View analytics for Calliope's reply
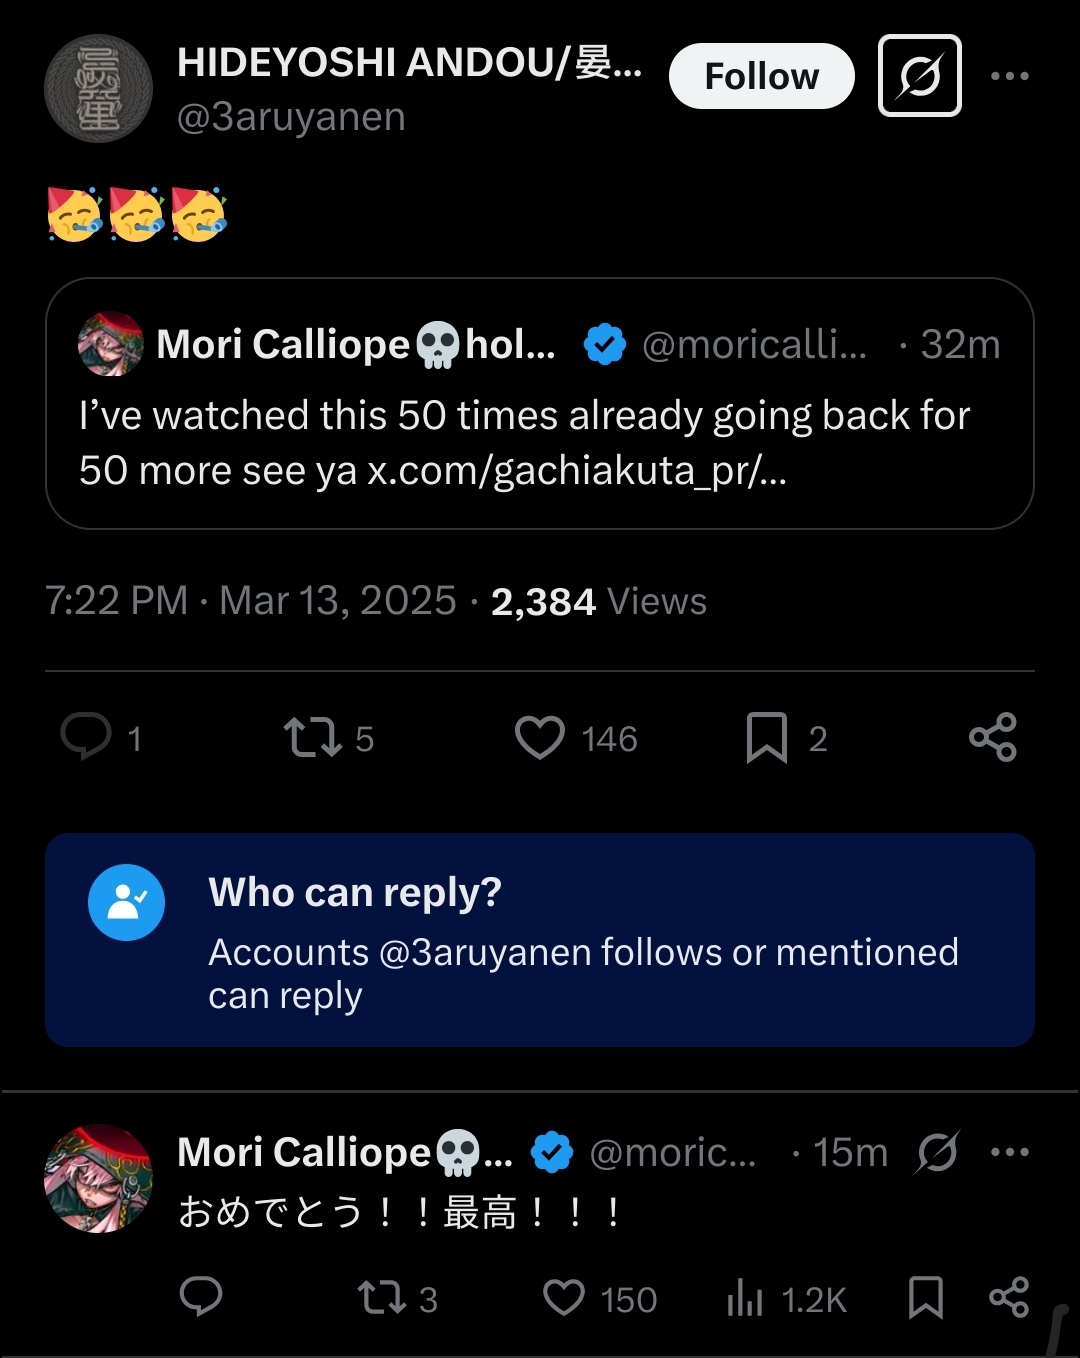The width and height of the screenshot is (1080, 1358). point(746,1298)
